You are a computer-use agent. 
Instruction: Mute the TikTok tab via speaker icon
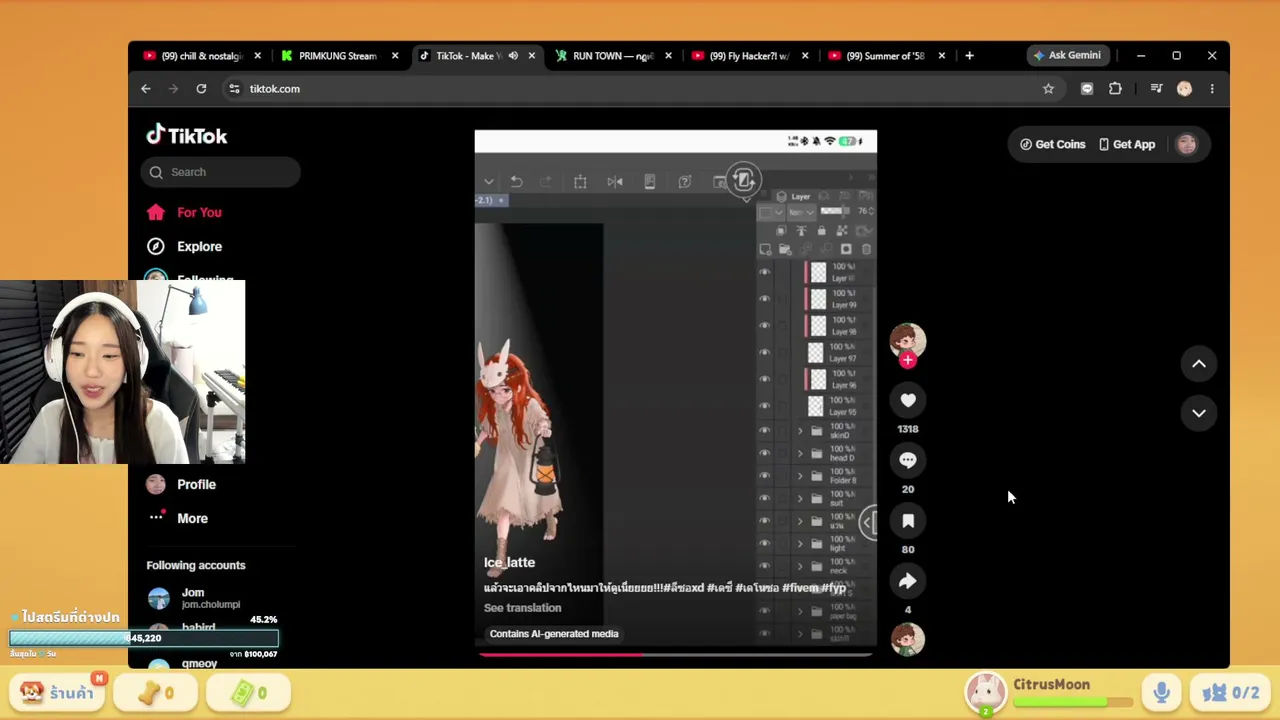click(513, 56)
